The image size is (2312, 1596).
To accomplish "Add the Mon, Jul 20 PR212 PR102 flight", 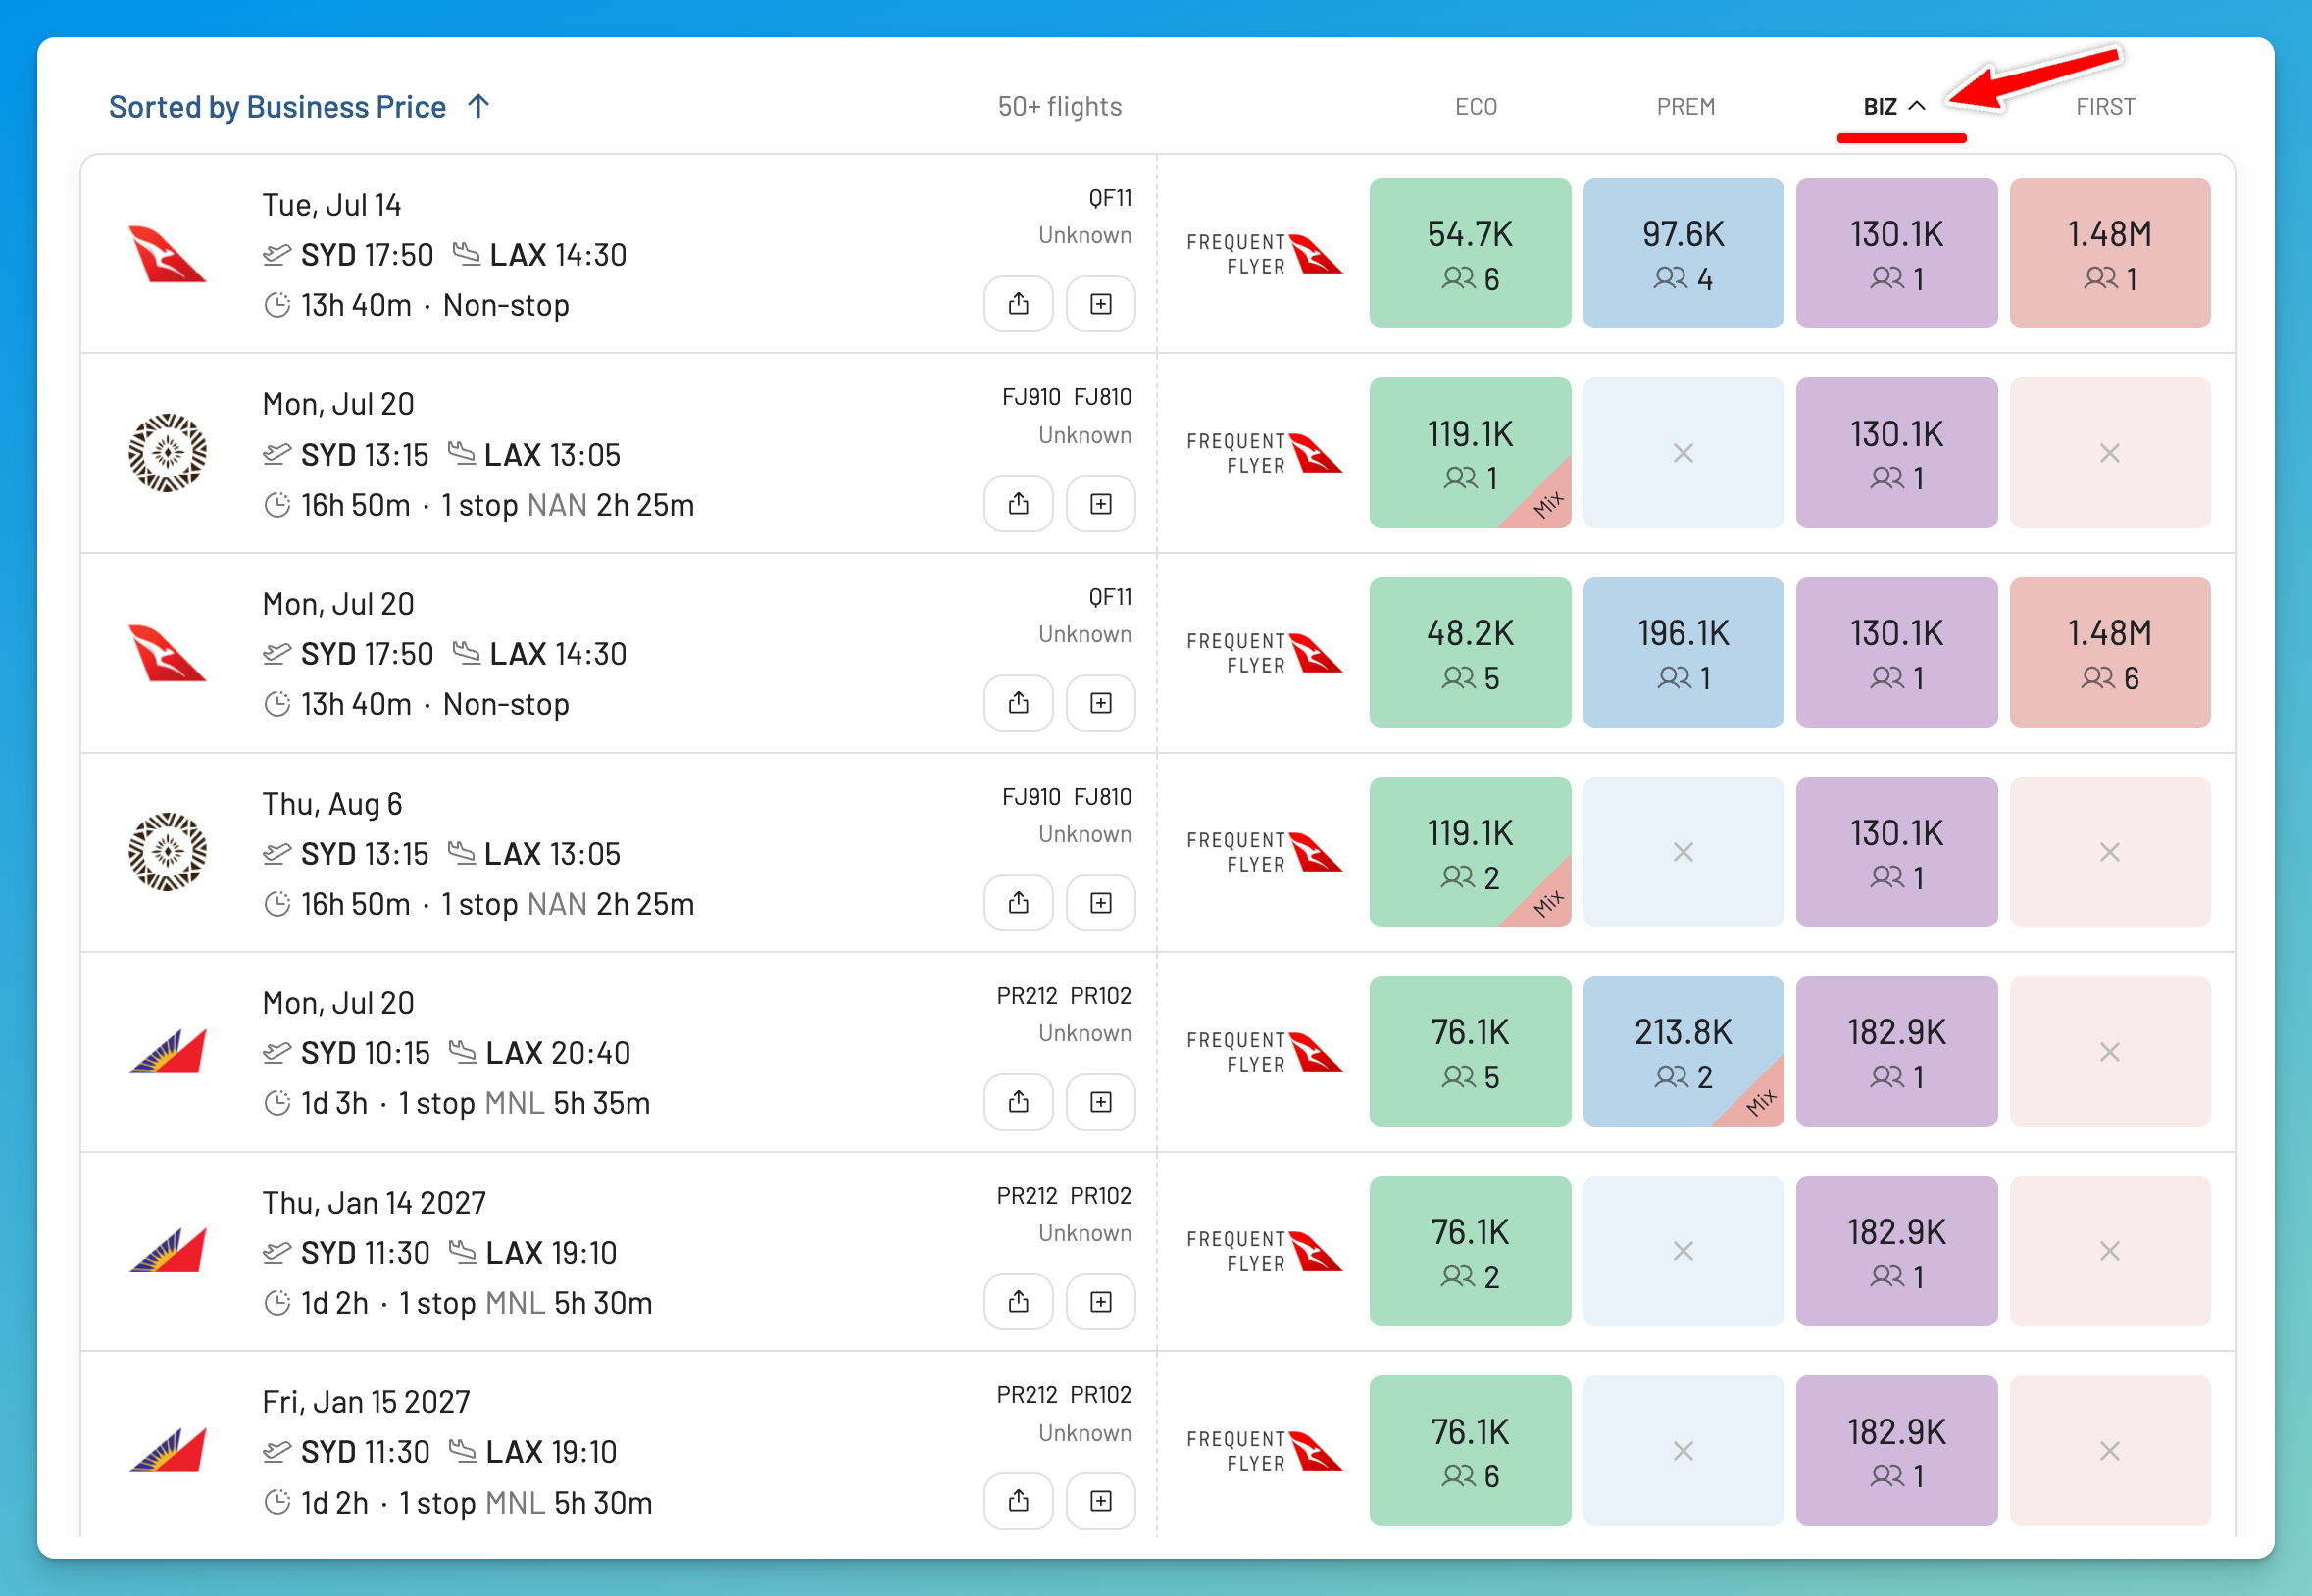I will pyautogui.click(x=1100, y=1102).
